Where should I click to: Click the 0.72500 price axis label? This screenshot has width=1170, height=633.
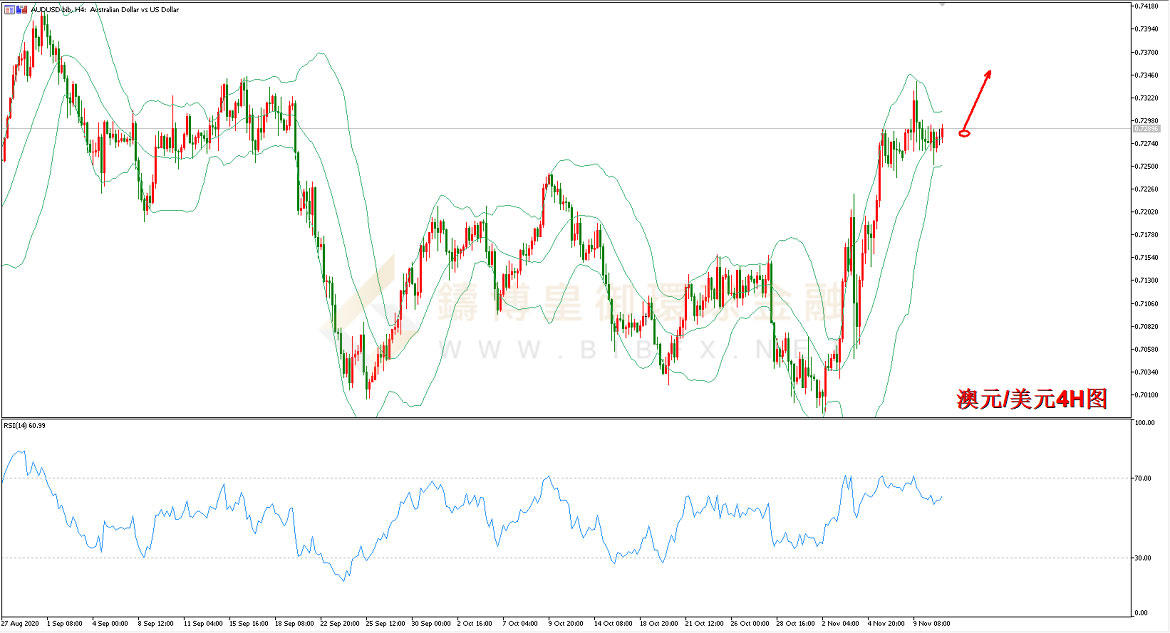pos(1147,166)
